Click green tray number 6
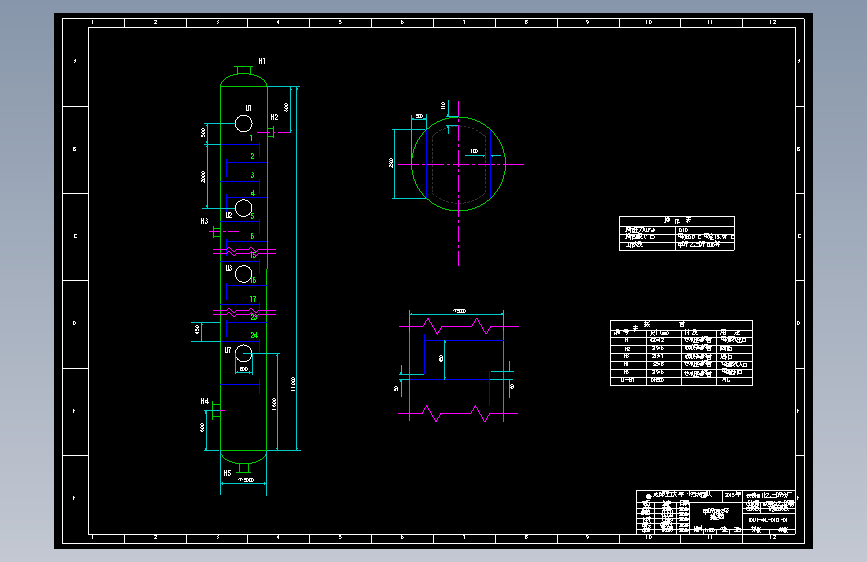867x562 pixels. [x=252, y=236]
